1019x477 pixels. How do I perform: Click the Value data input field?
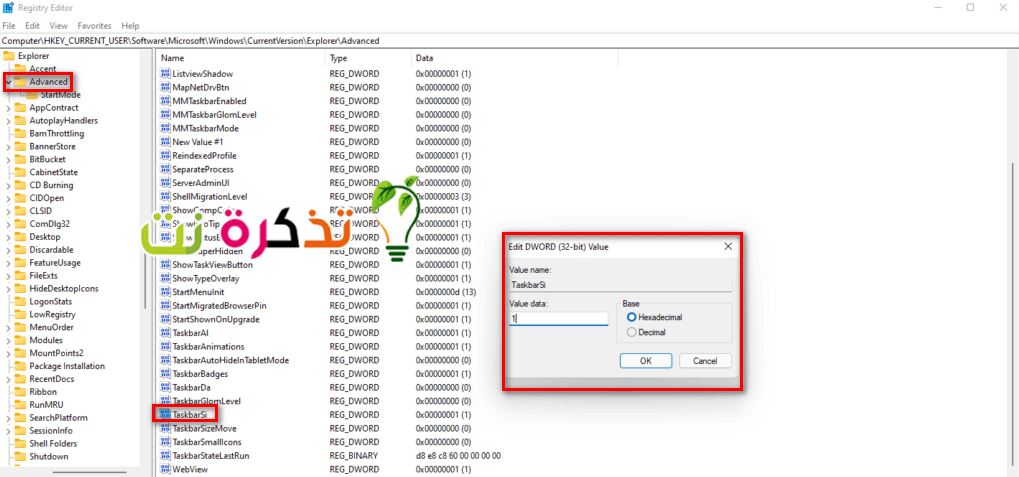[x=558, y=318]
